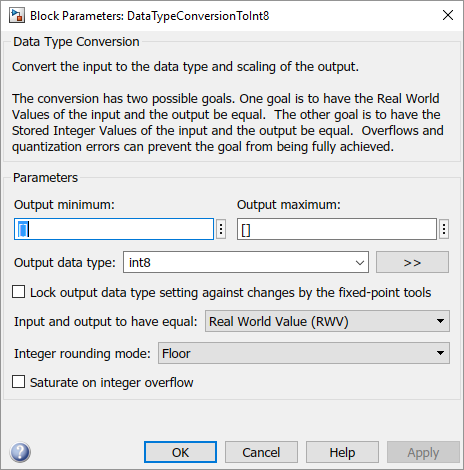Enable Saturate on integer overflow checkbox
This screenshot has width=464, height=470.
click(19, 382)
